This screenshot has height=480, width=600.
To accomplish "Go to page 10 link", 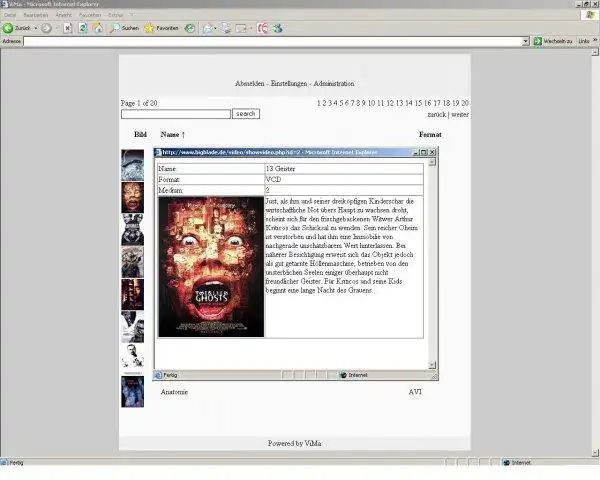I will pos(371,103).
